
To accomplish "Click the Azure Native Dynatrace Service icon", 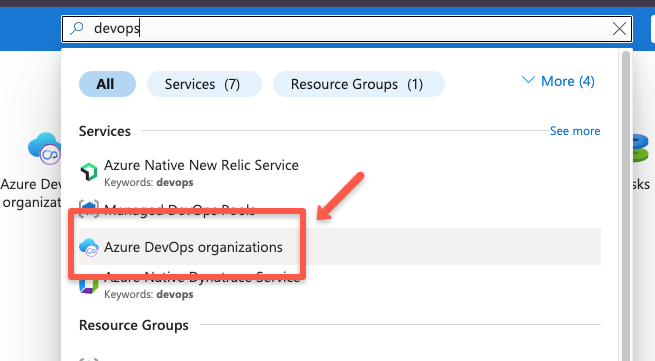I will (89, 286).
